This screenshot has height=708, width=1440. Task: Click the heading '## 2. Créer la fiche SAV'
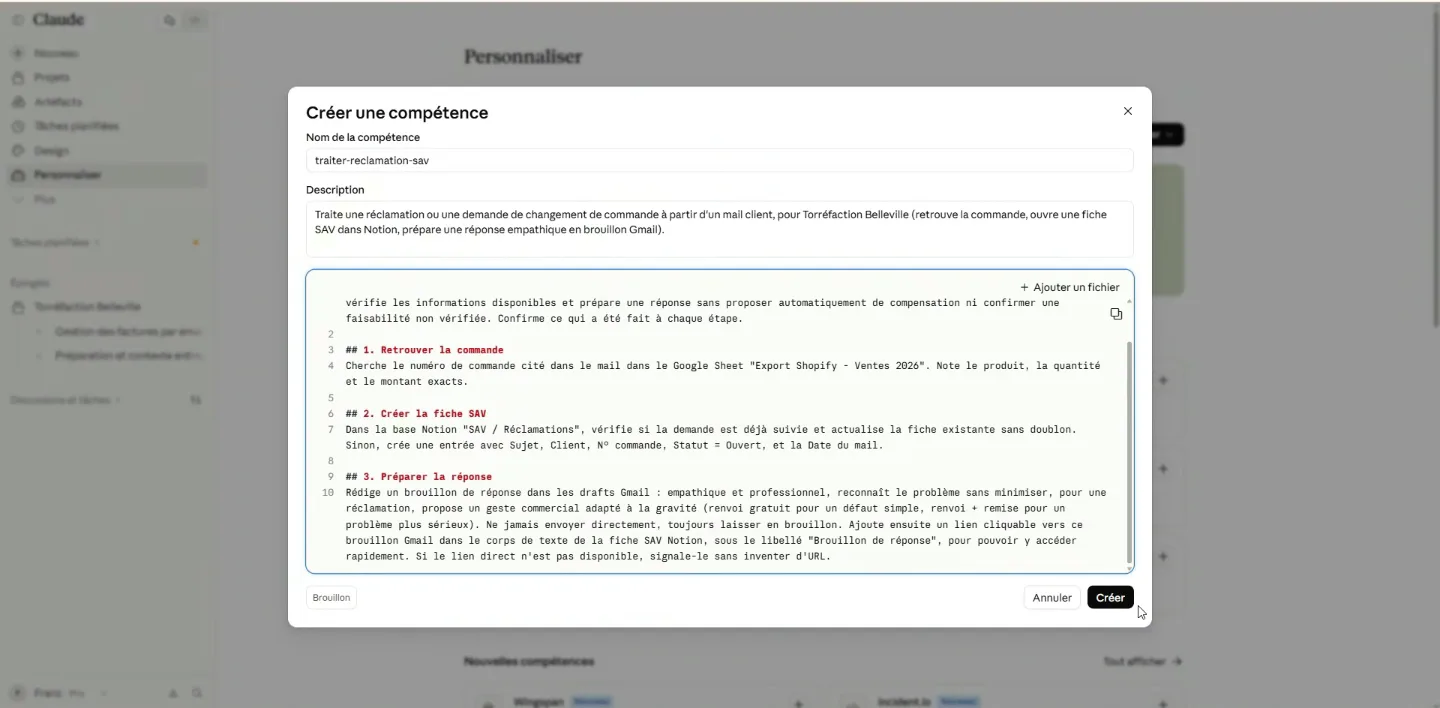(x=416, y=413)
